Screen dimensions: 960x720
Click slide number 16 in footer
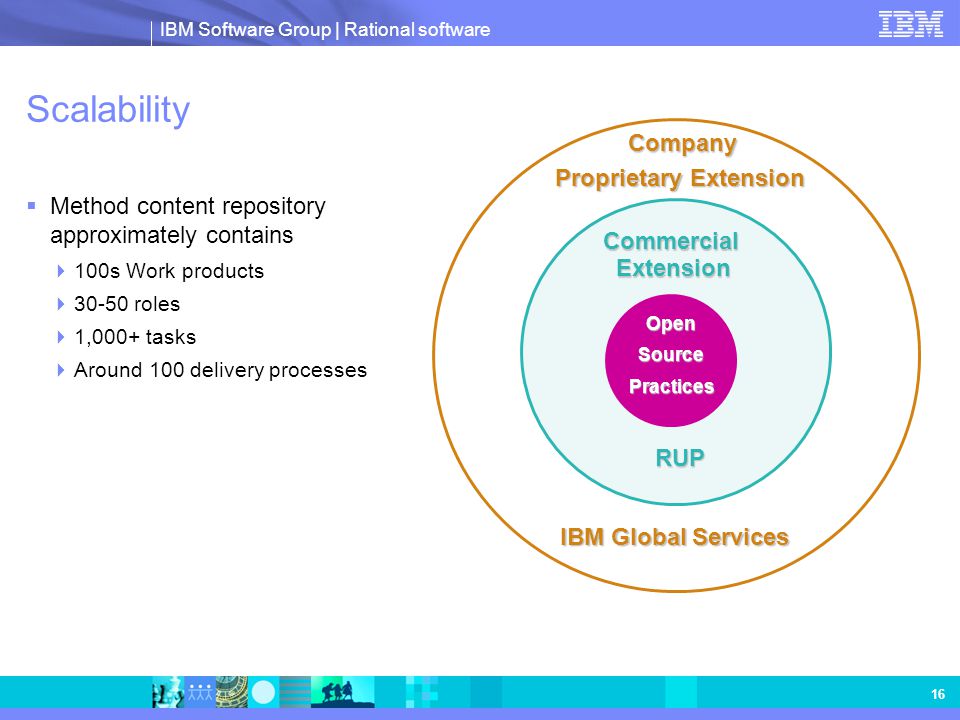coord(937,694)
